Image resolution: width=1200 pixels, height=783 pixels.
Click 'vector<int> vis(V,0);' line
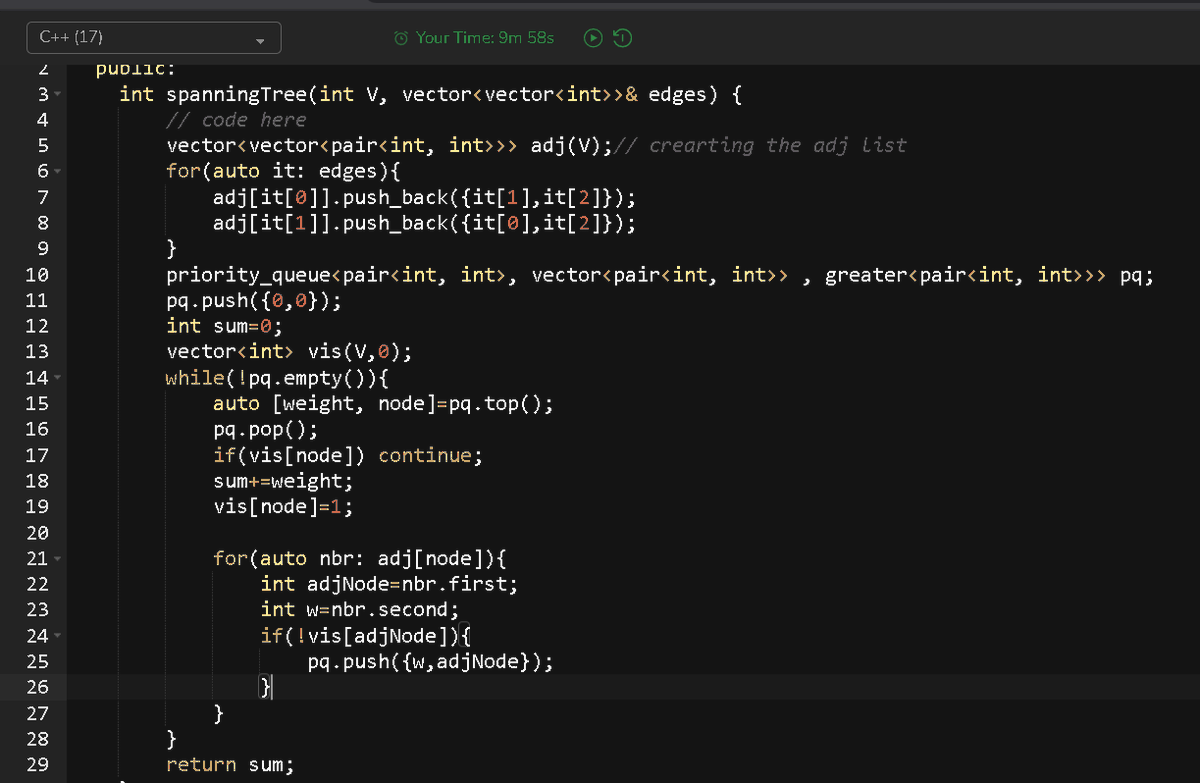(x=288, y=352)
